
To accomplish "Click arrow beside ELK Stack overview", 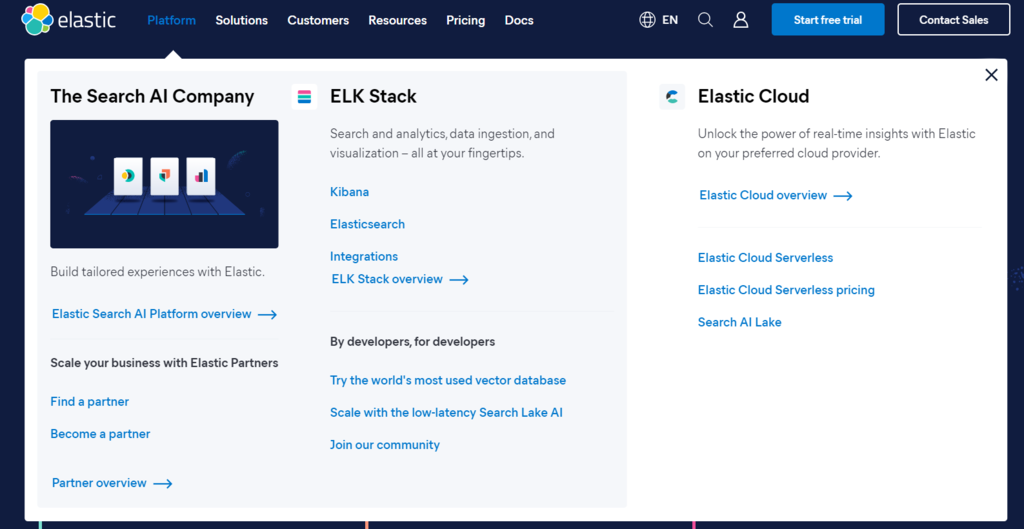I will [459, 280].
